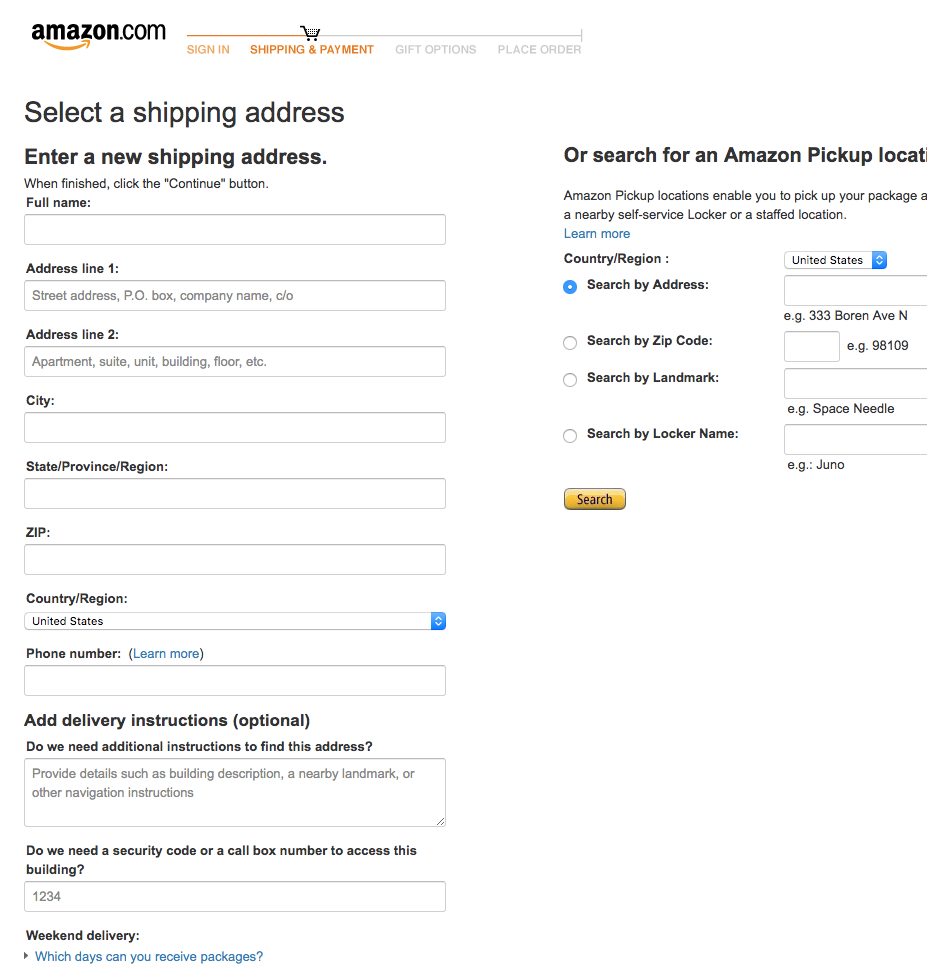Click the Address line 1 input field
This screenshot has height=979, width=927.
[x=234, y=295]
